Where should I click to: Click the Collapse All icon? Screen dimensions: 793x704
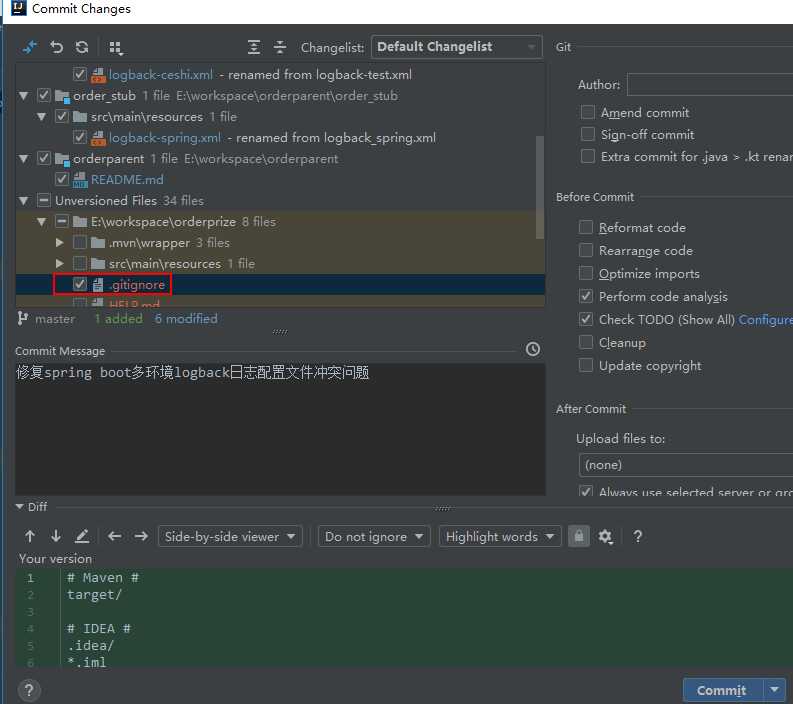click(280, 47)
